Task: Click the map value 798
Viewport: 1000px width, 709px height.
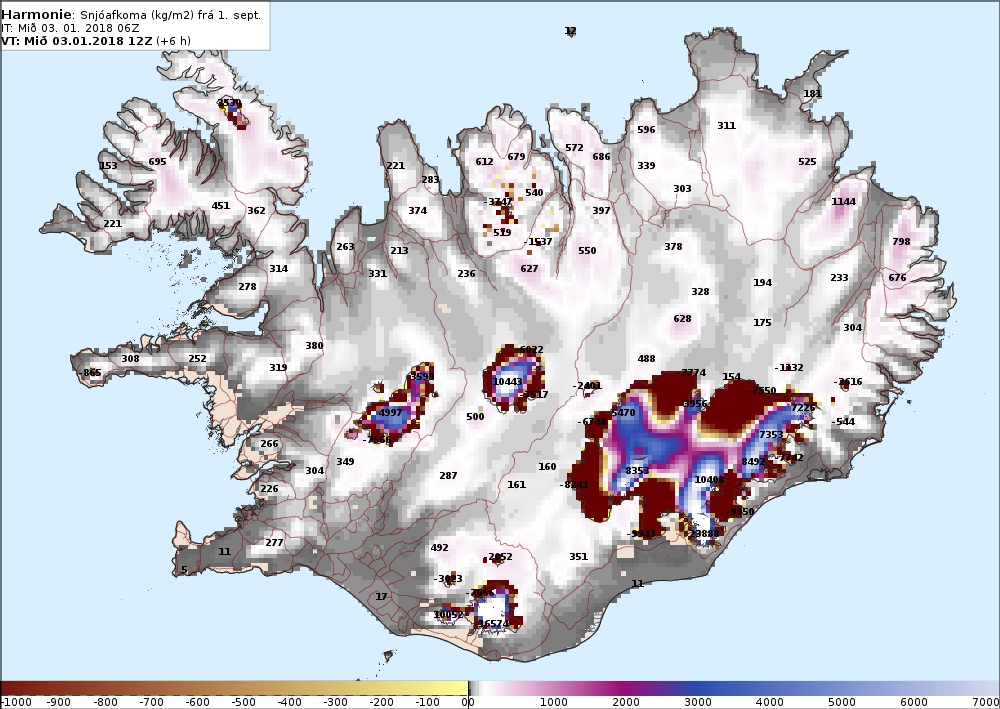Action: coord(901,241)
